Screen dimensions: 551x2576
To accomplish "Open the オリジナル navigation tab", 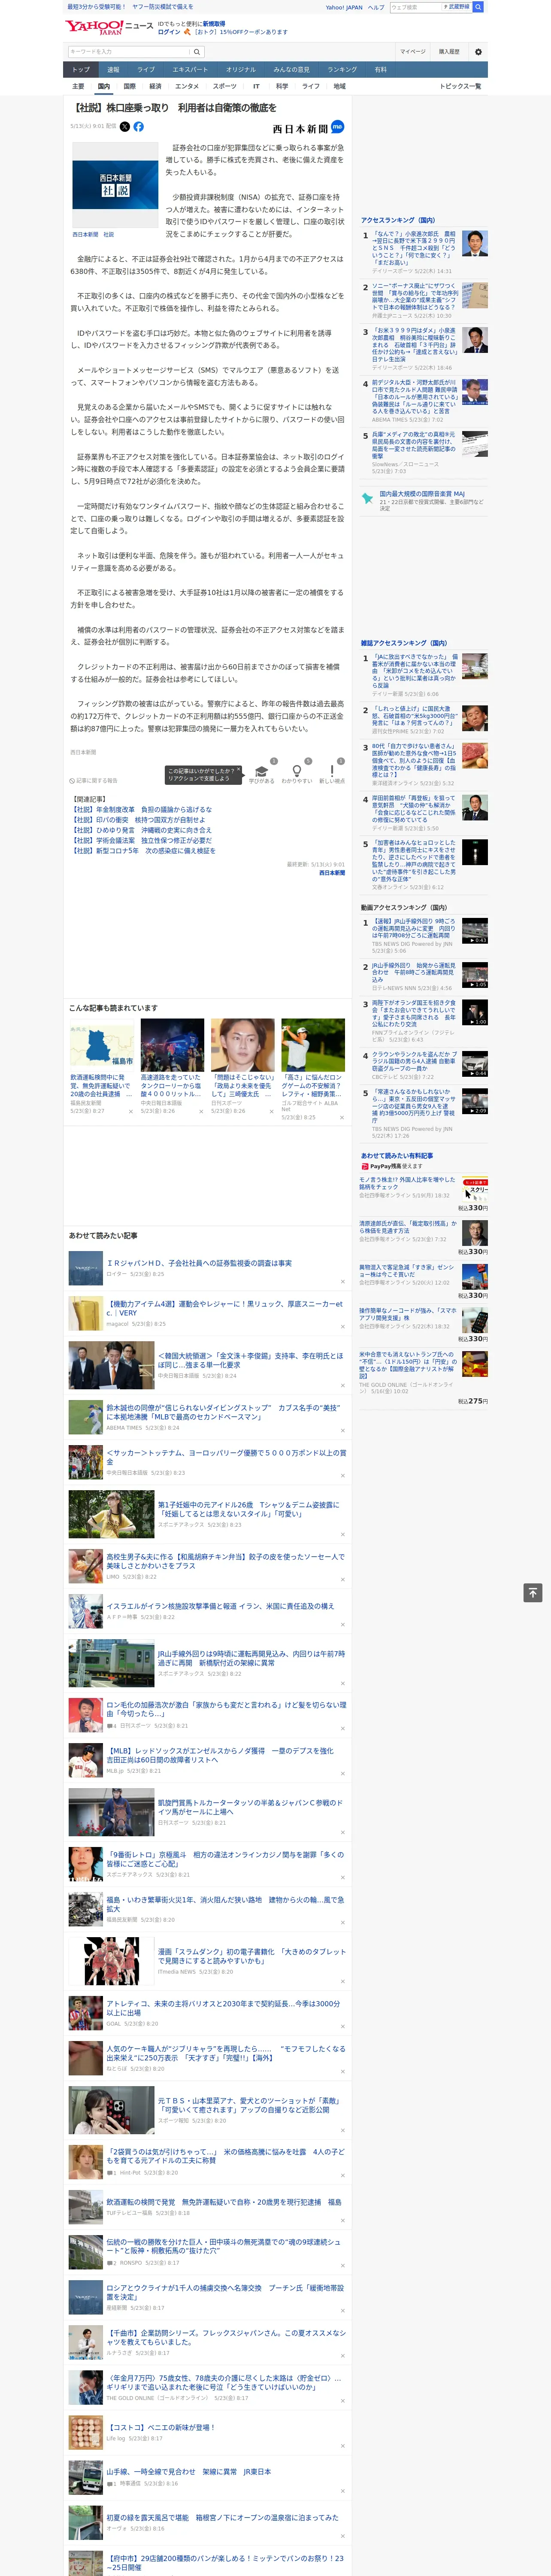I will [x=241, y=70].
